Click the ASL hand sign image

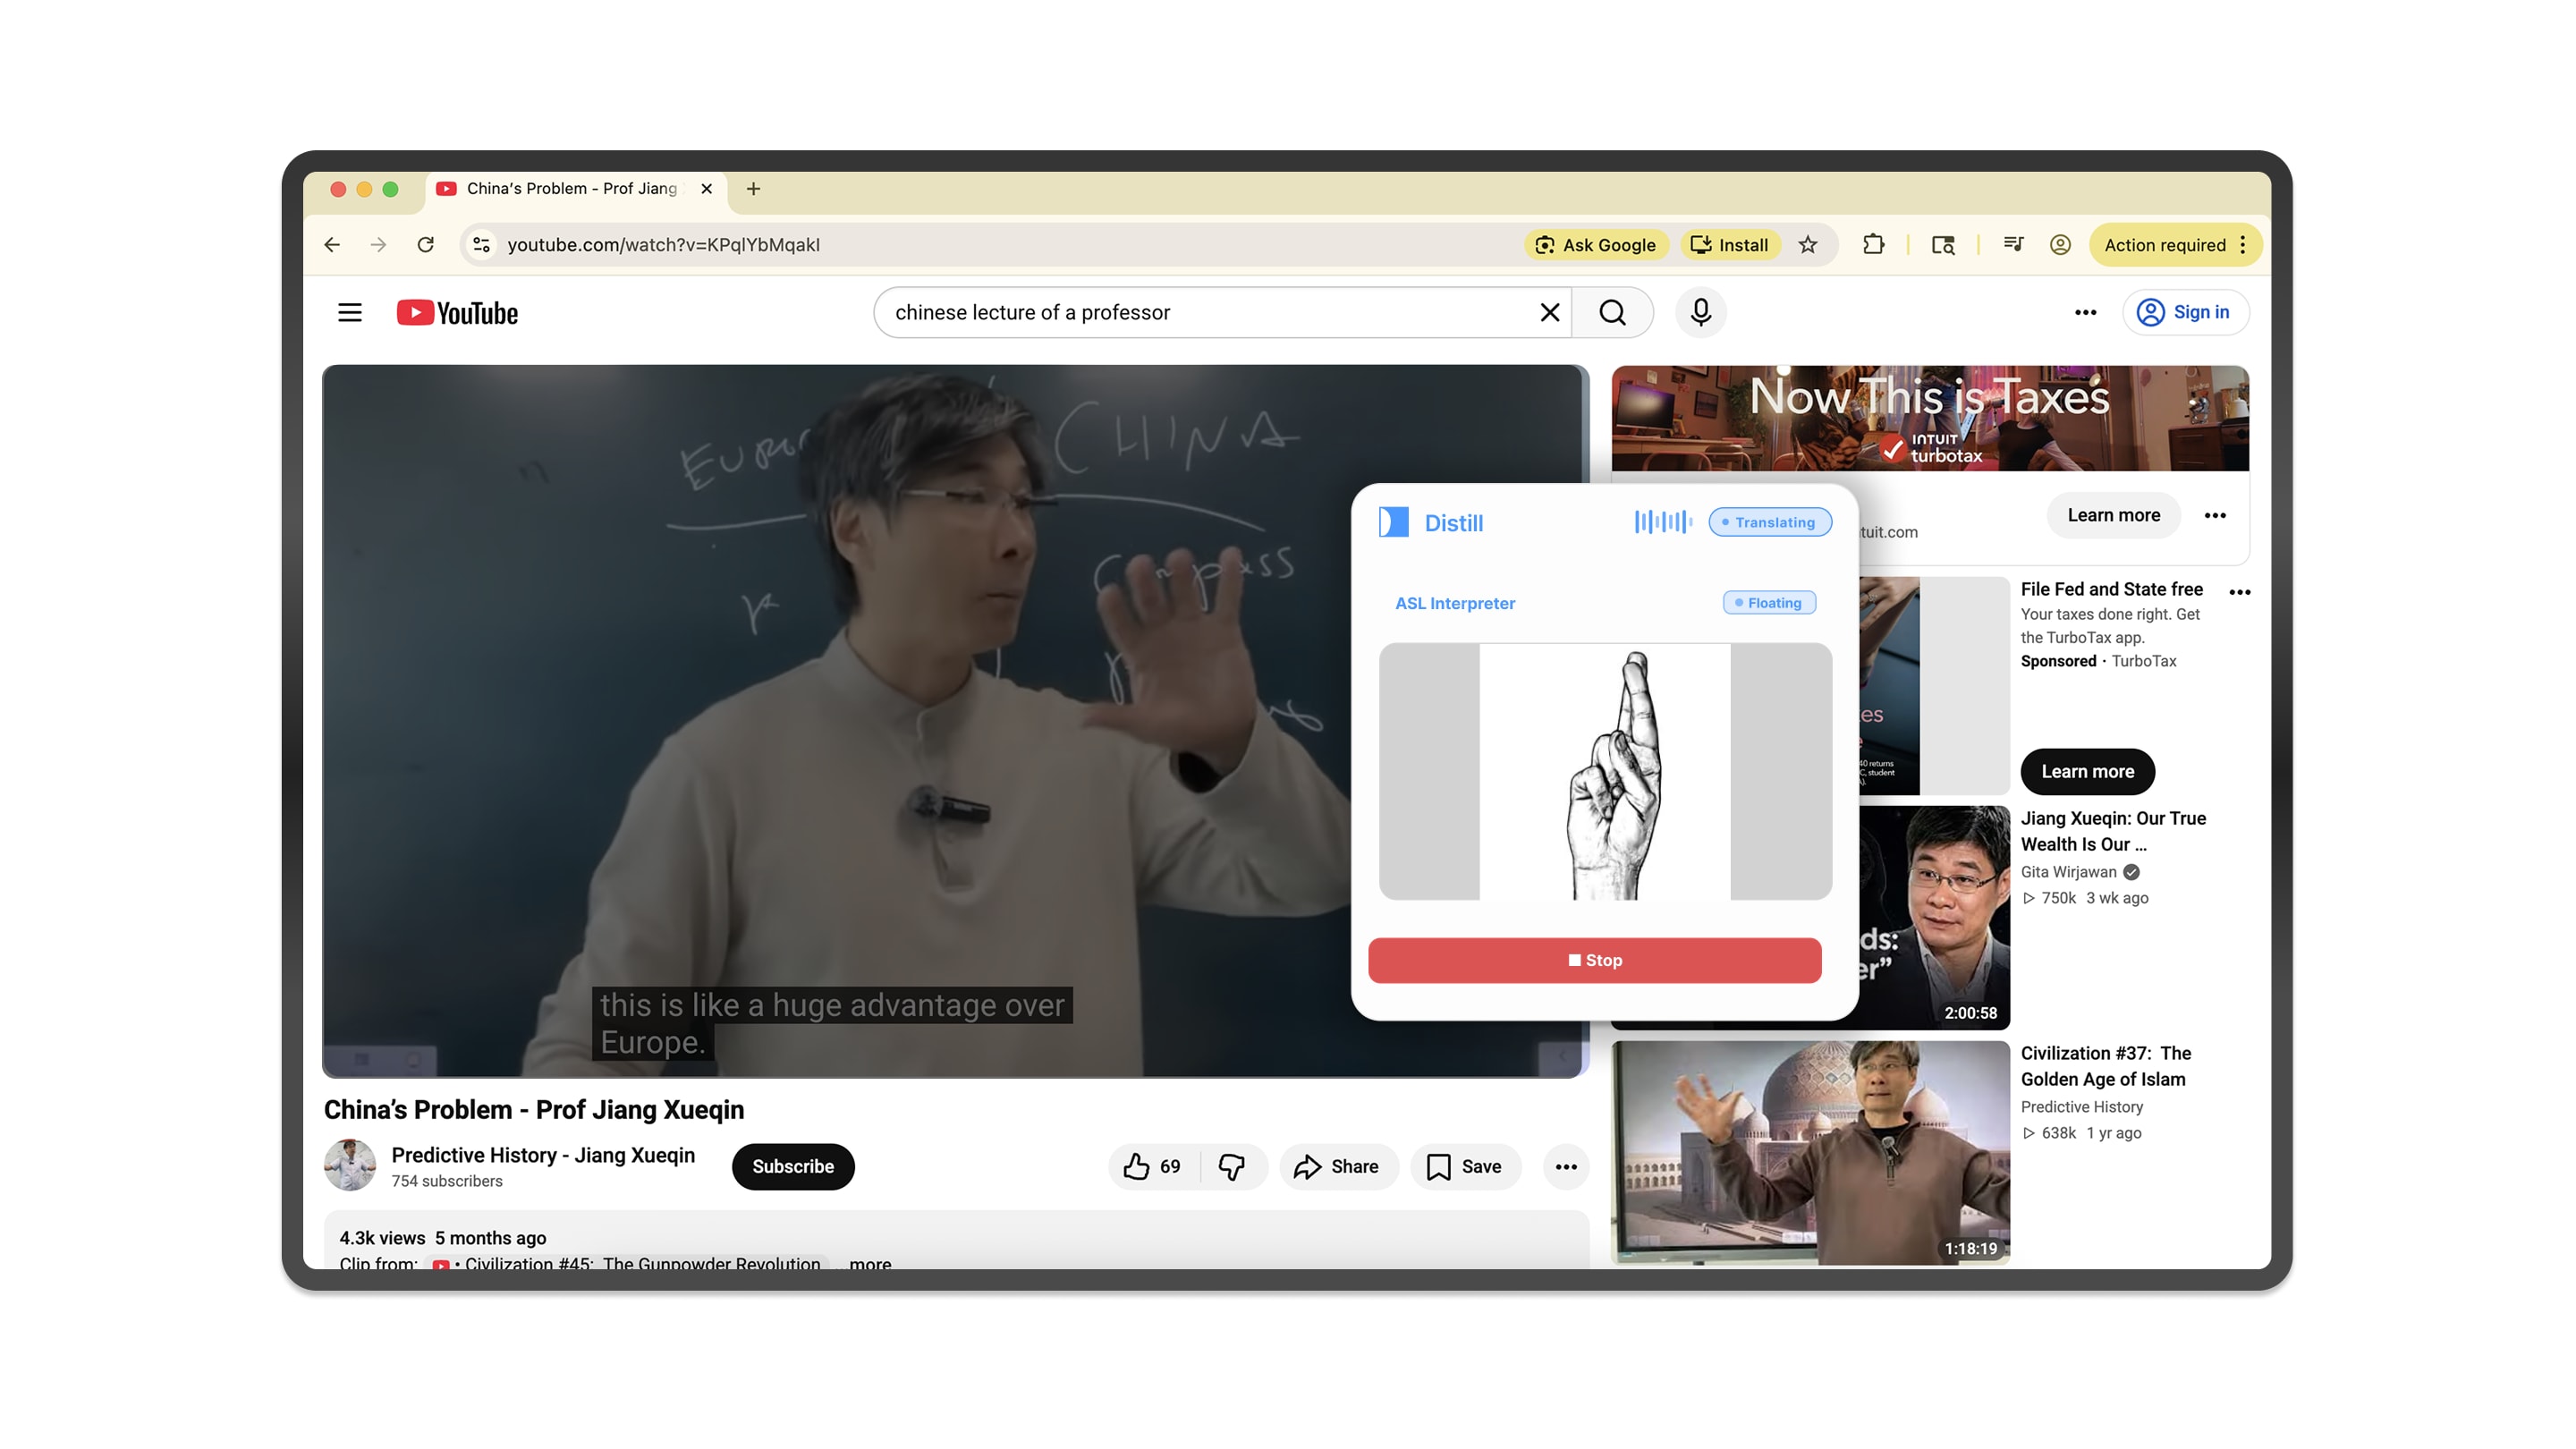click(x=1604, y=771)
